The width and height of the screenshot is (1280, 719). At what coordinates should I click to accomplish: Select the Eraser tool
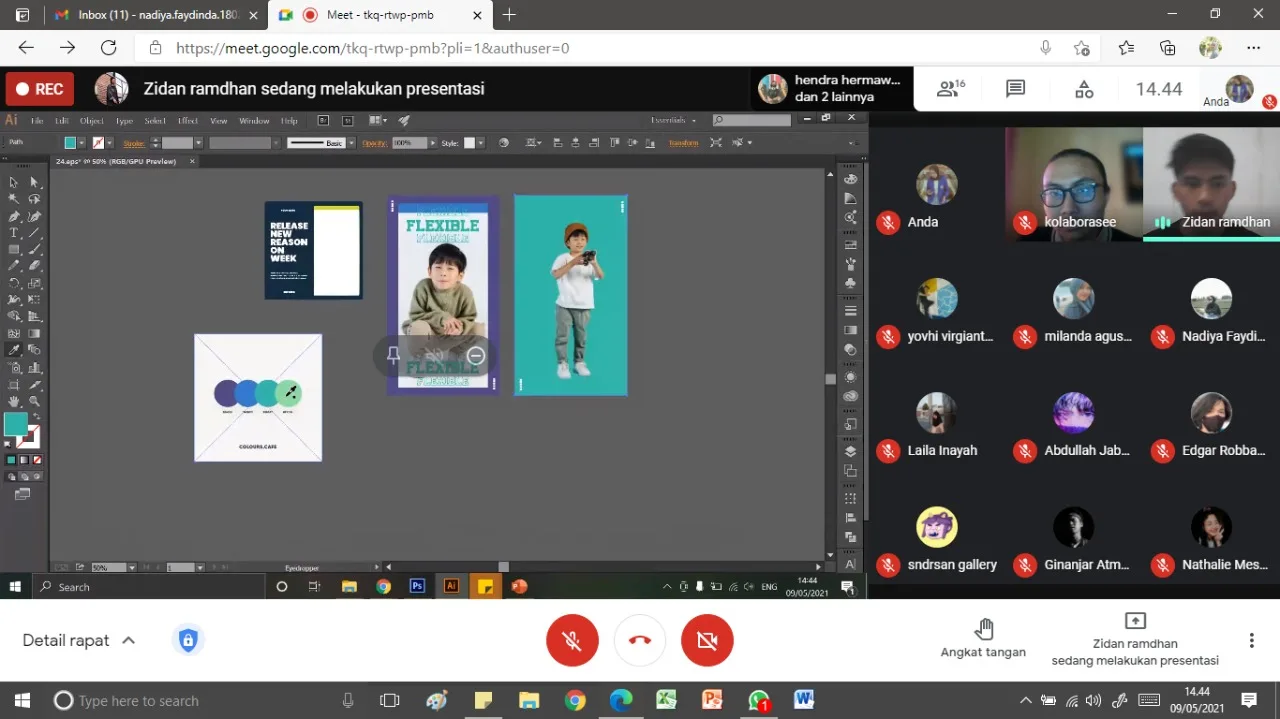(34, 266)
